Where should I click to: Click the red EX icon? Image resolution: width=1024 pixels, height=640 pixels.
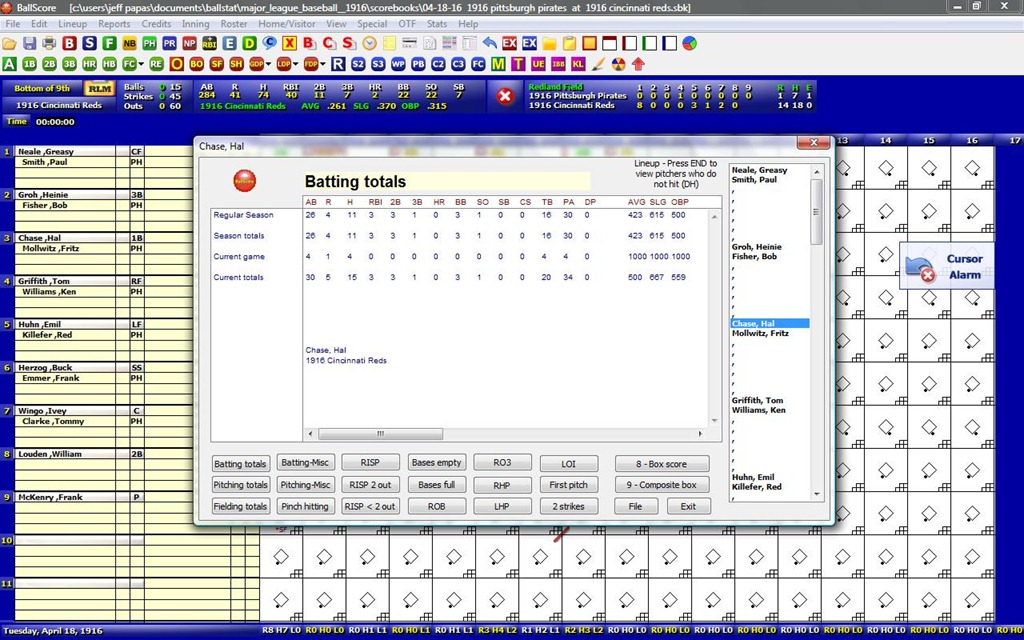click(x=509, y=44)
